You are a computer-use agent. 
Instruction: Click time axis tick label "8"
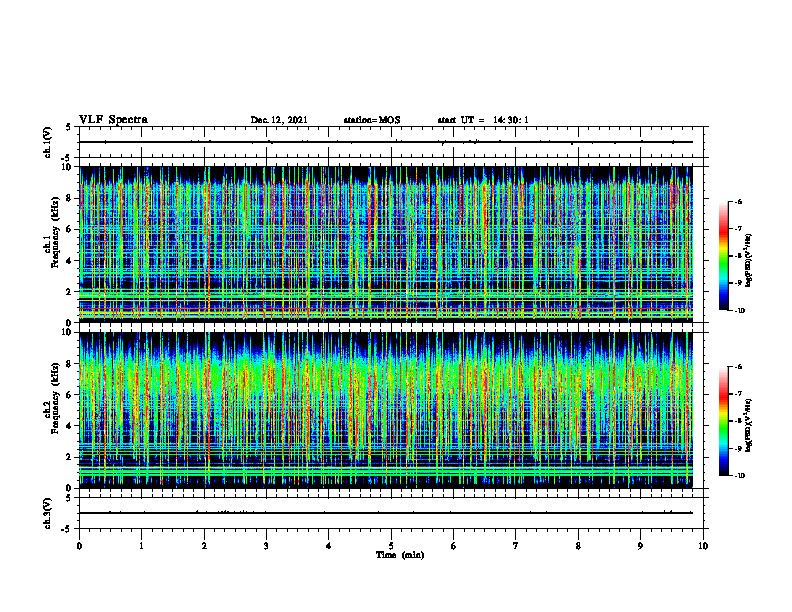click(x=578, y=546)
